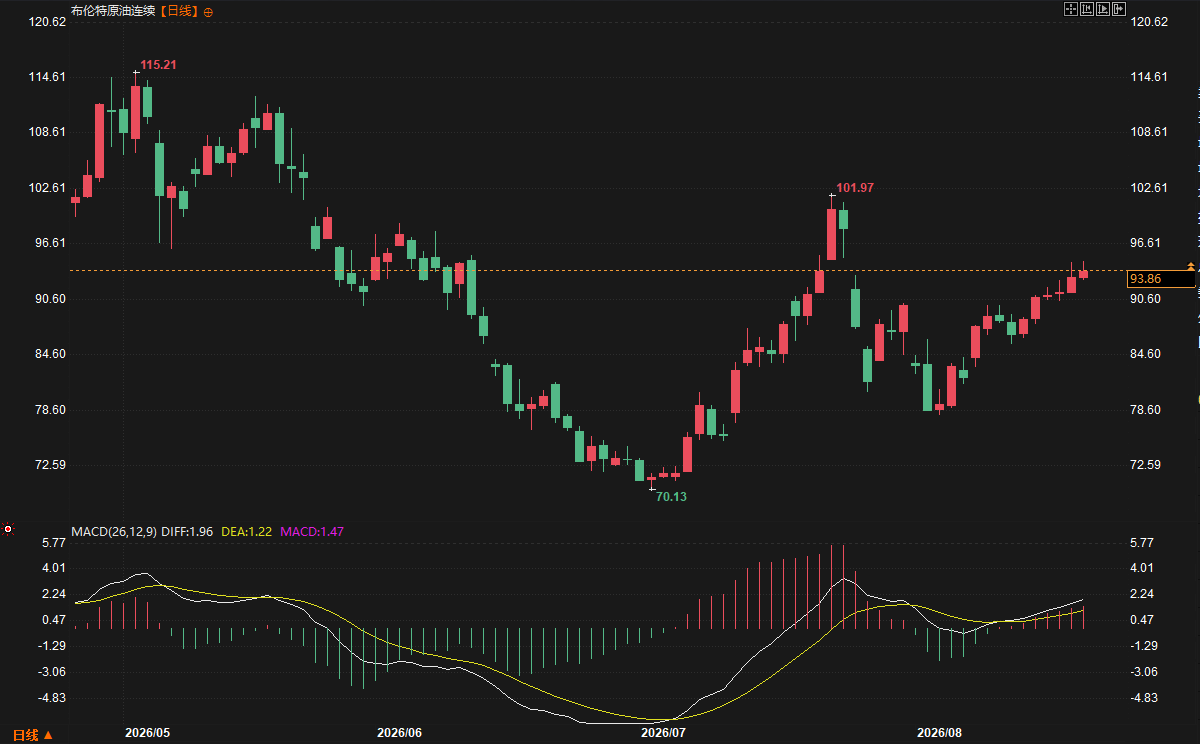Screen dimensions: 1200x744
Task: Click the left axis value 108.61
Action: click(46, 132)
